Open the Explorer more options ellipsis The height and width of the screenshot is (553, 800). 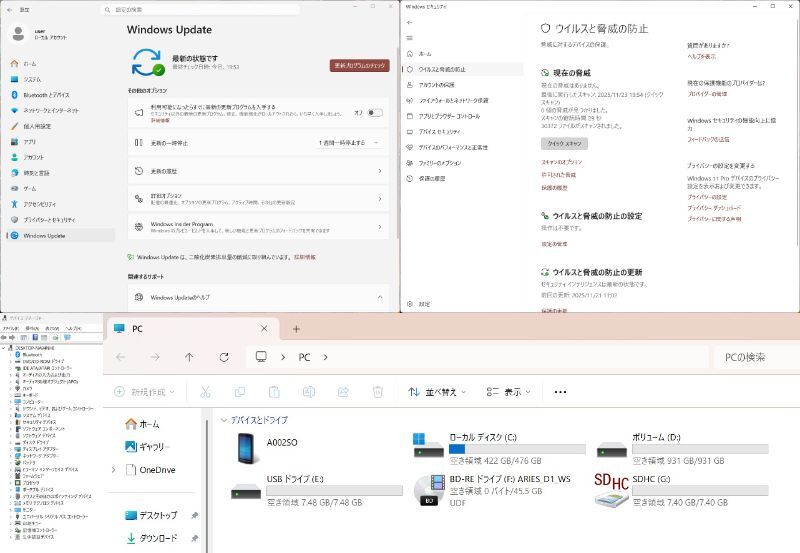[560, 392]
